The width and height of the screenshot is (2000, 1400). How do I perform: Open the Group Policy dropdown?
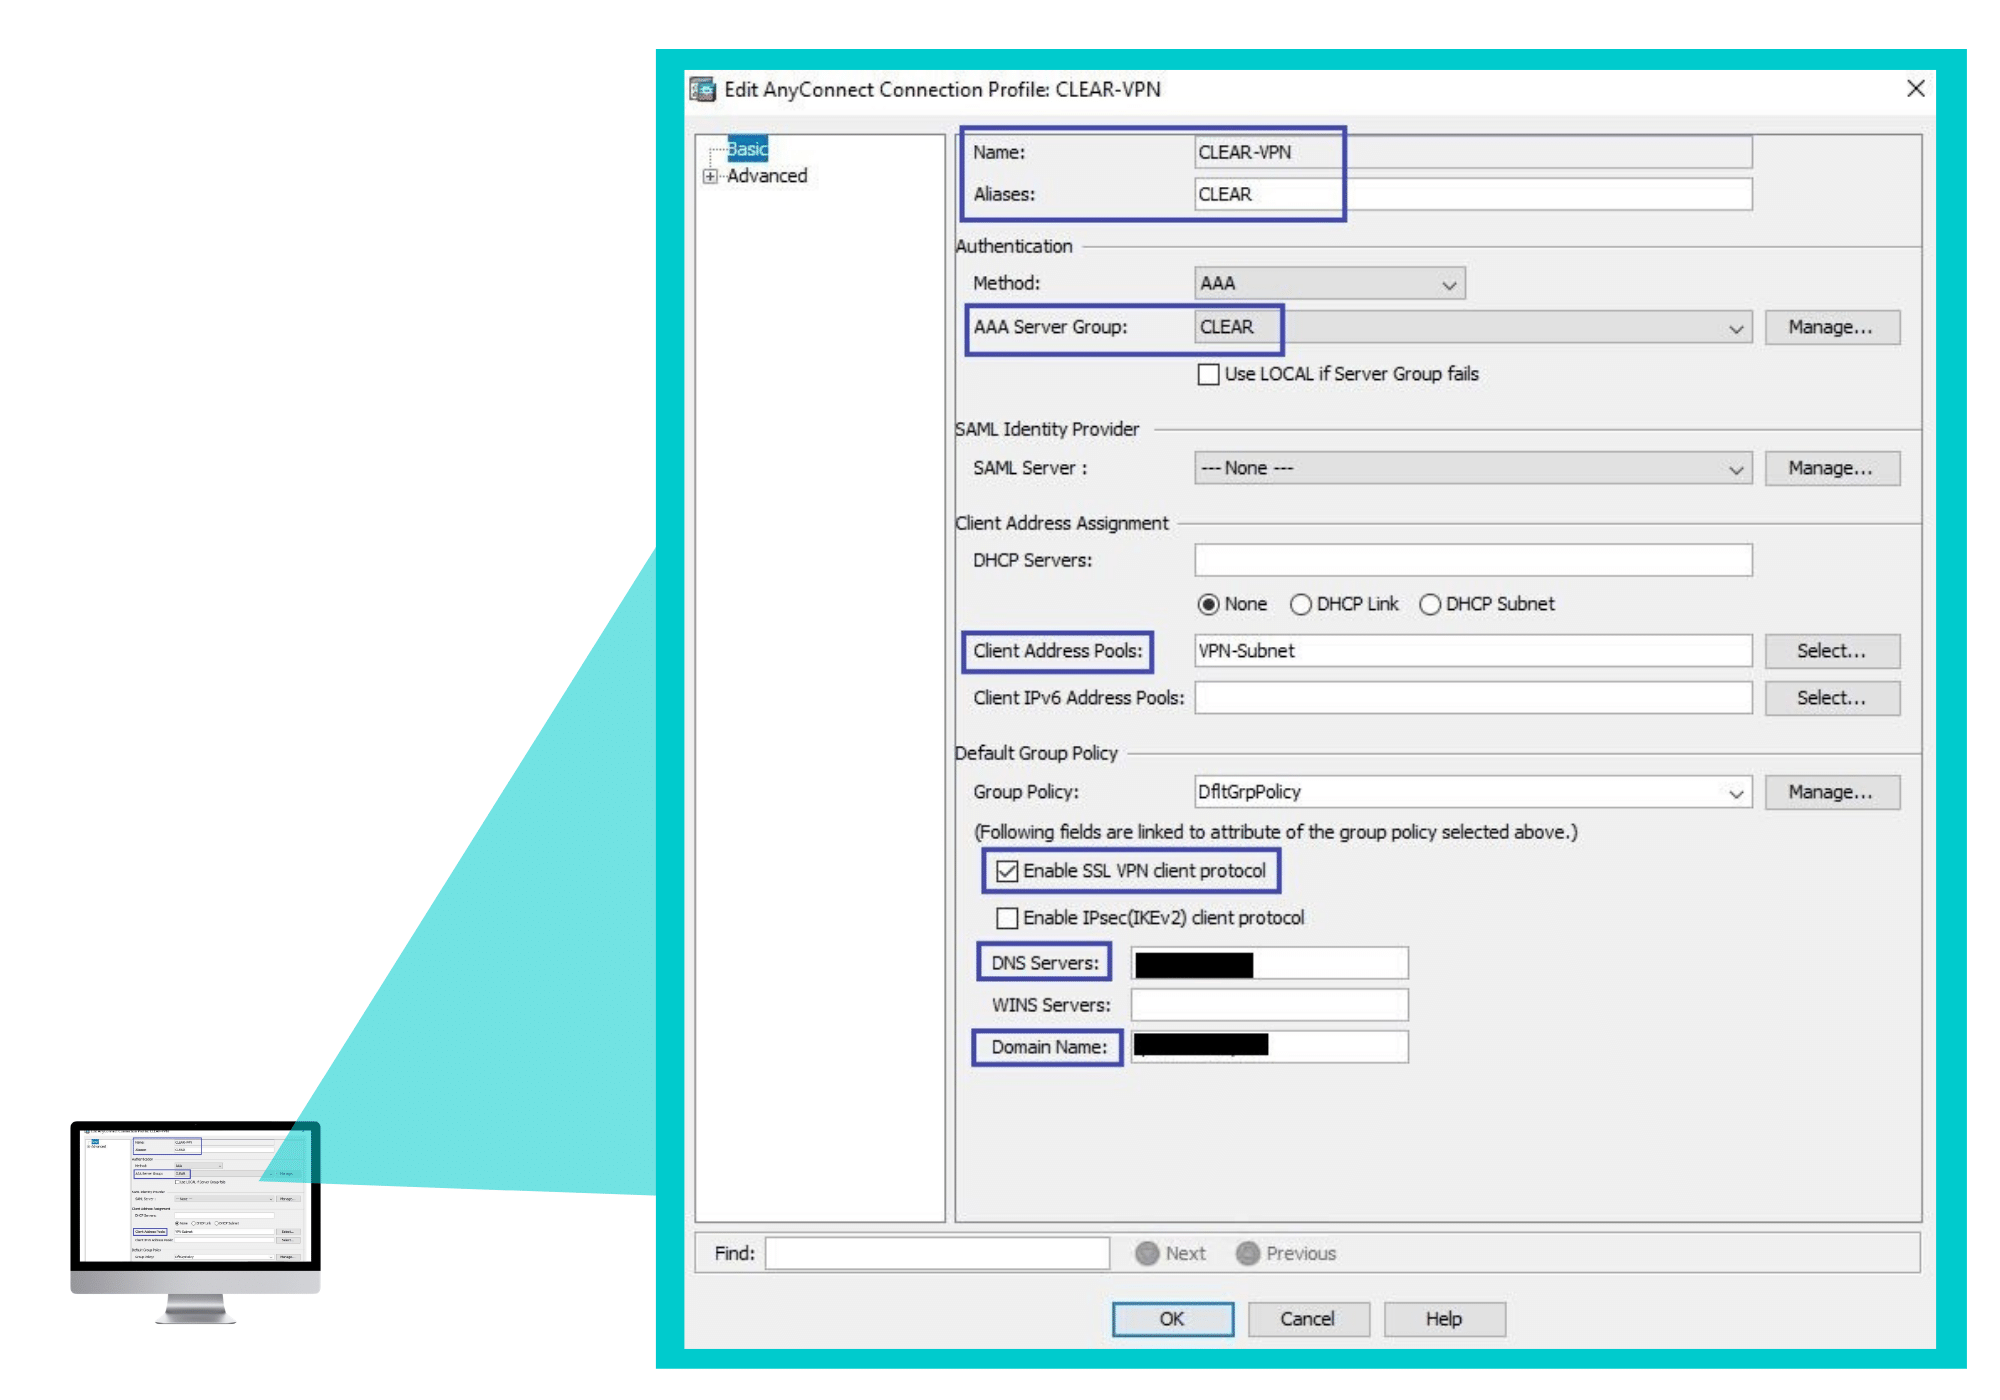click(1735, 791)
